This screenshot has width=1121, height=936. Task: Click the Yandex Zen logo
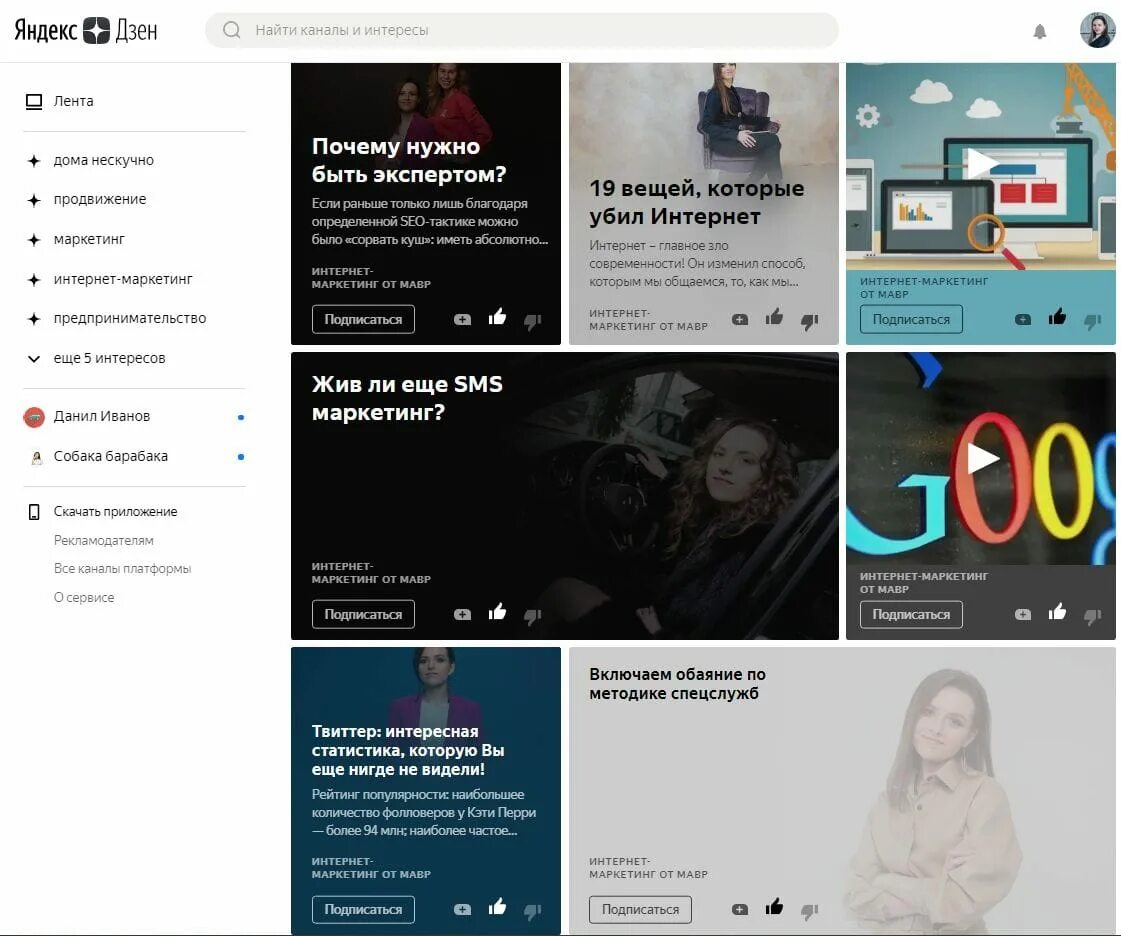tap(86, 31)
